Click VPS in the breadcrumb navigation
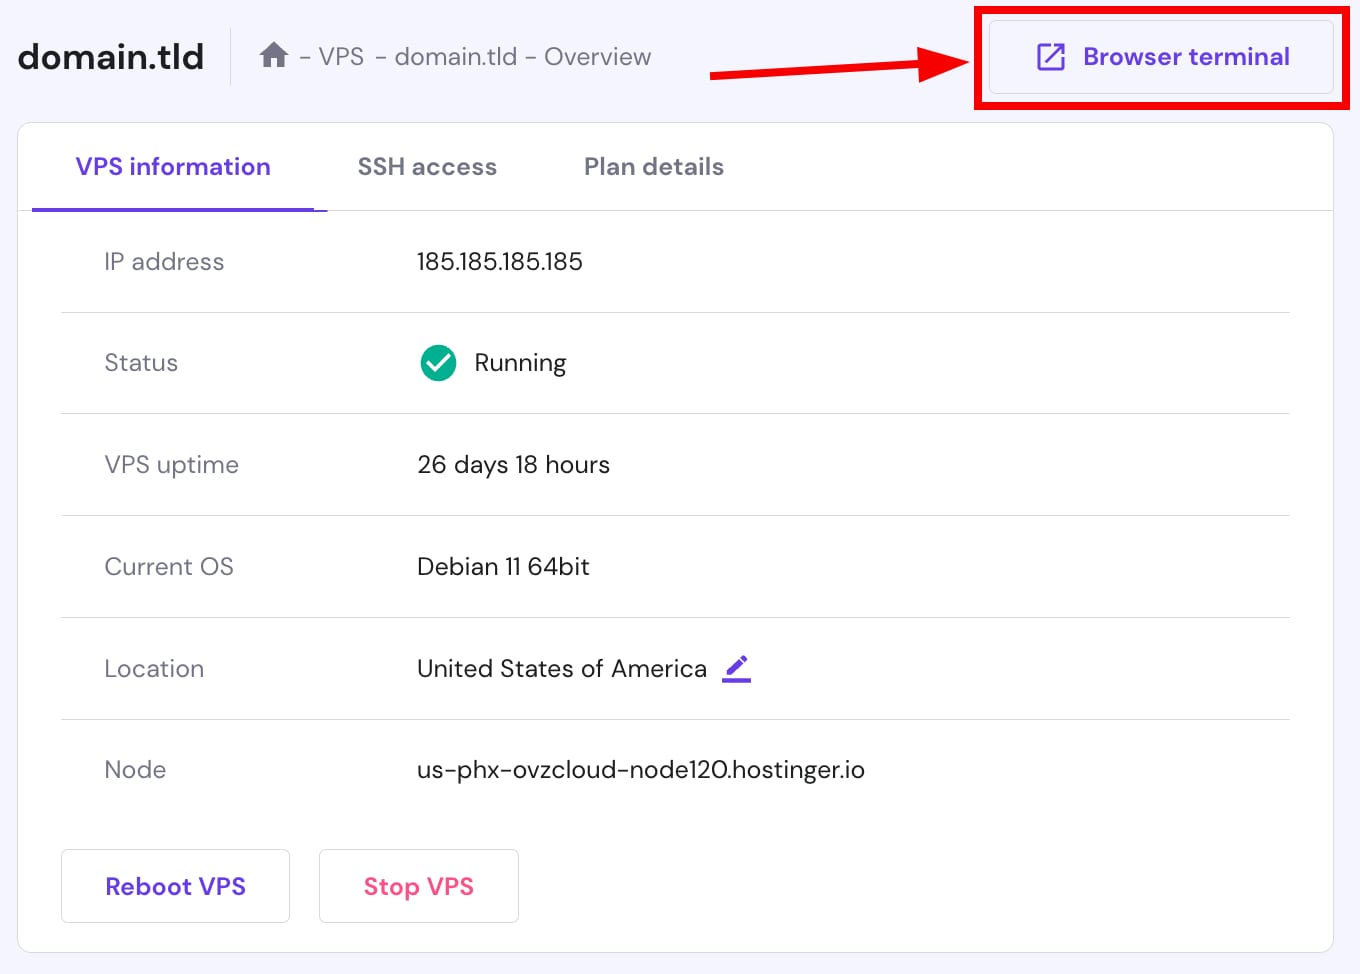Image resolution: width=1360 pixels, height=974 pixels. (x=342, y=57)
